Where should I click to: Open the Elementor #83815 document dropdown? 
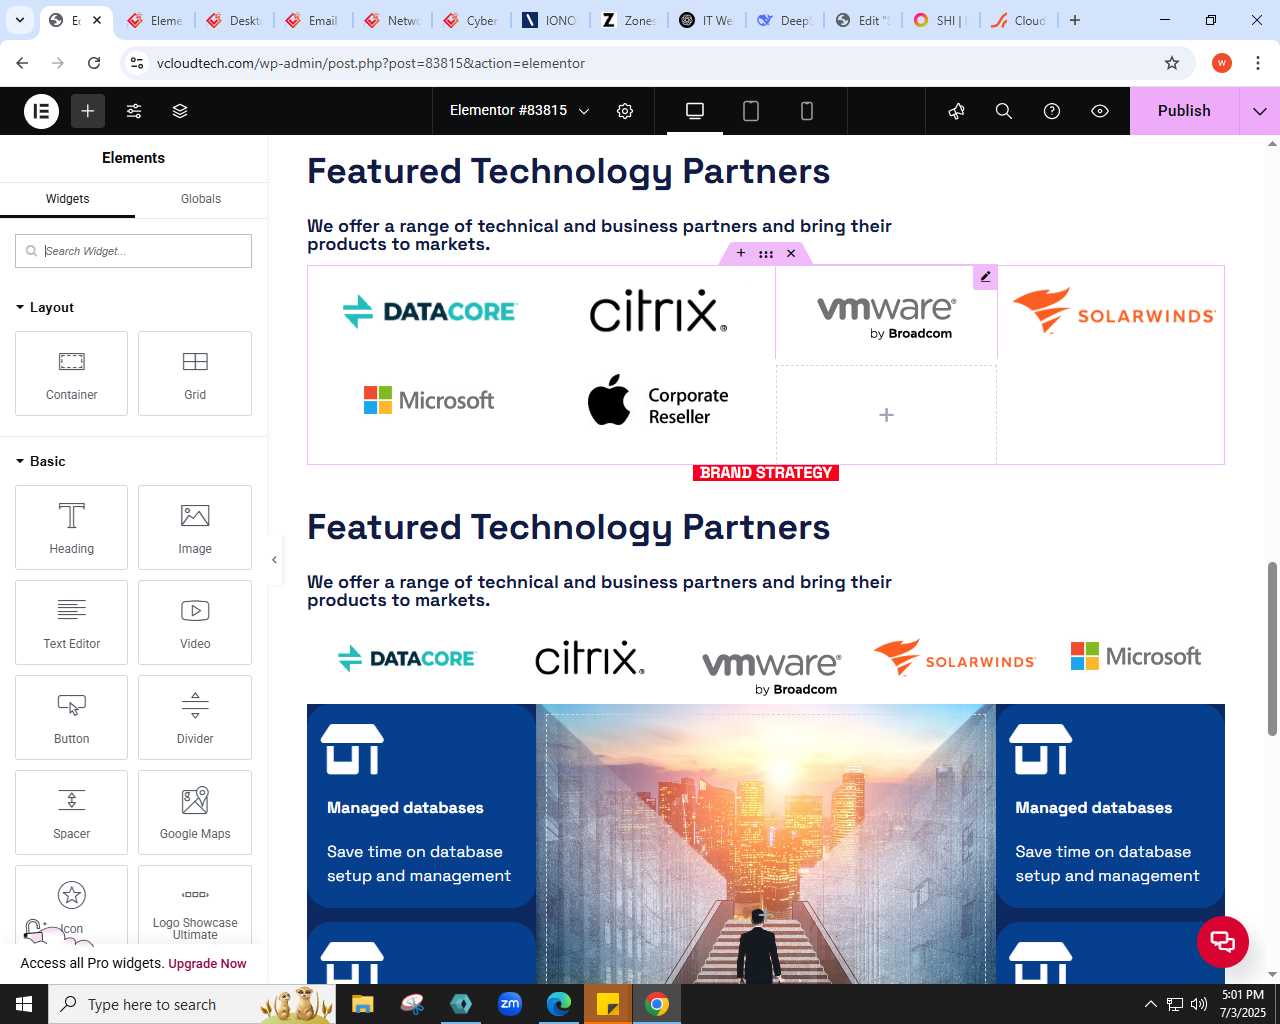(519, 111)
